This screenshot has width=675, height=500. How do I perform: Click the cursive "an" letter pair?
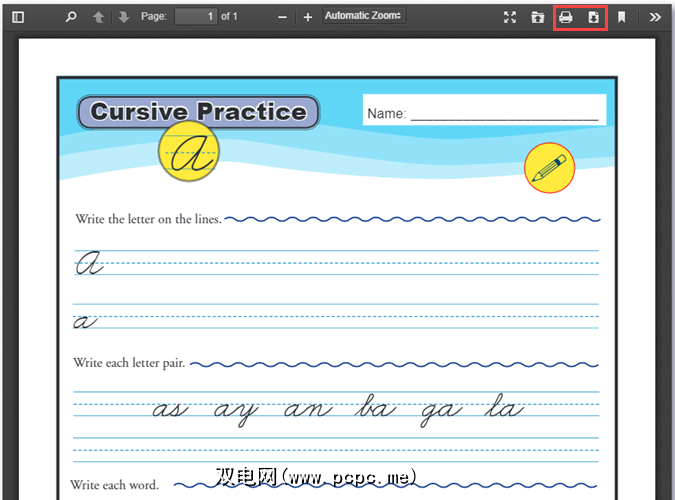coord(307,409)
